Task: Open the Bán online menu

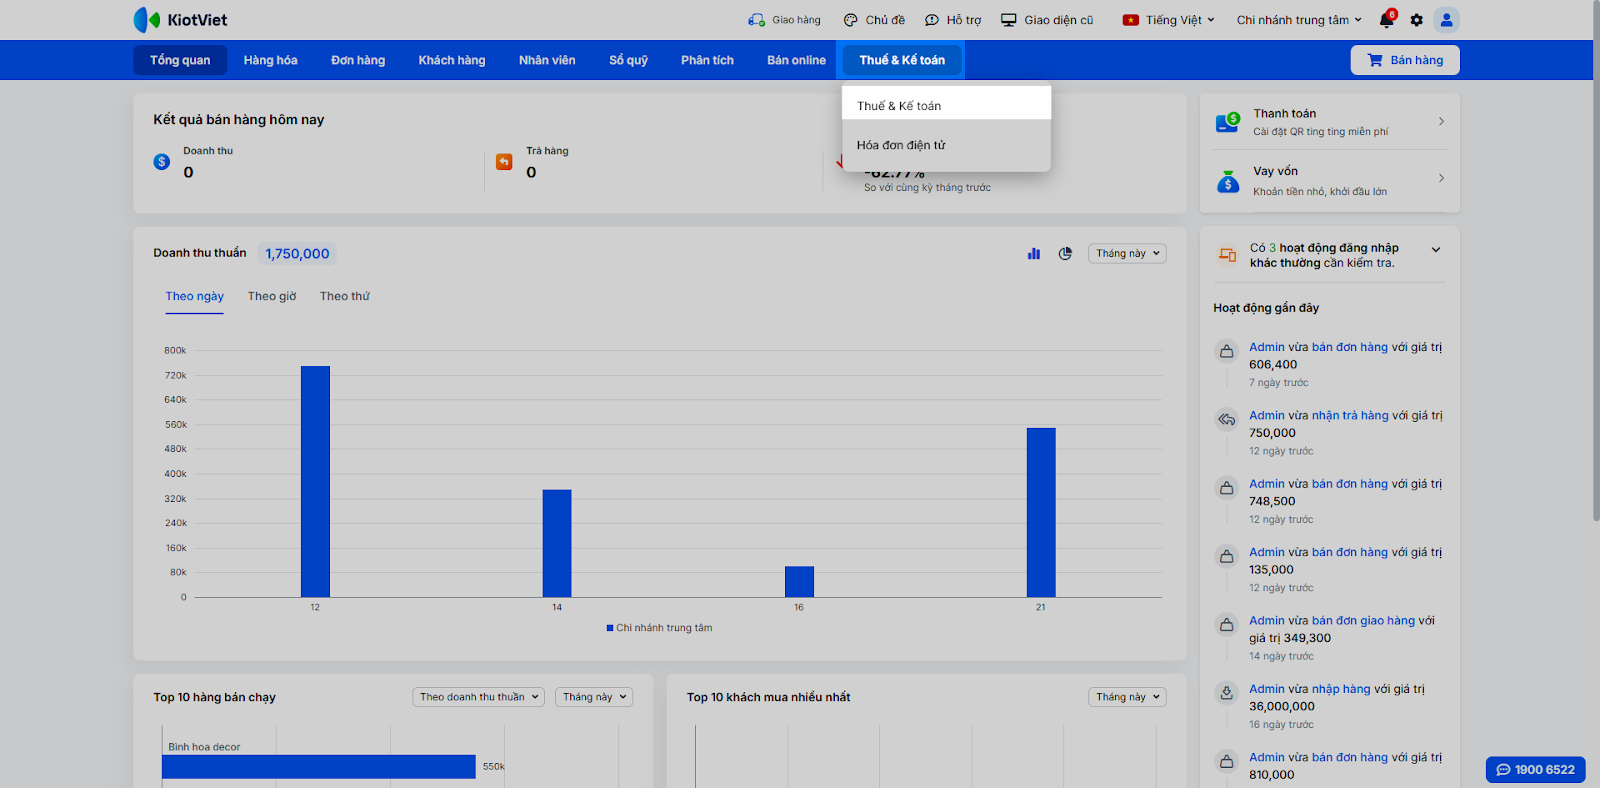Action: (x=797, y=60)
